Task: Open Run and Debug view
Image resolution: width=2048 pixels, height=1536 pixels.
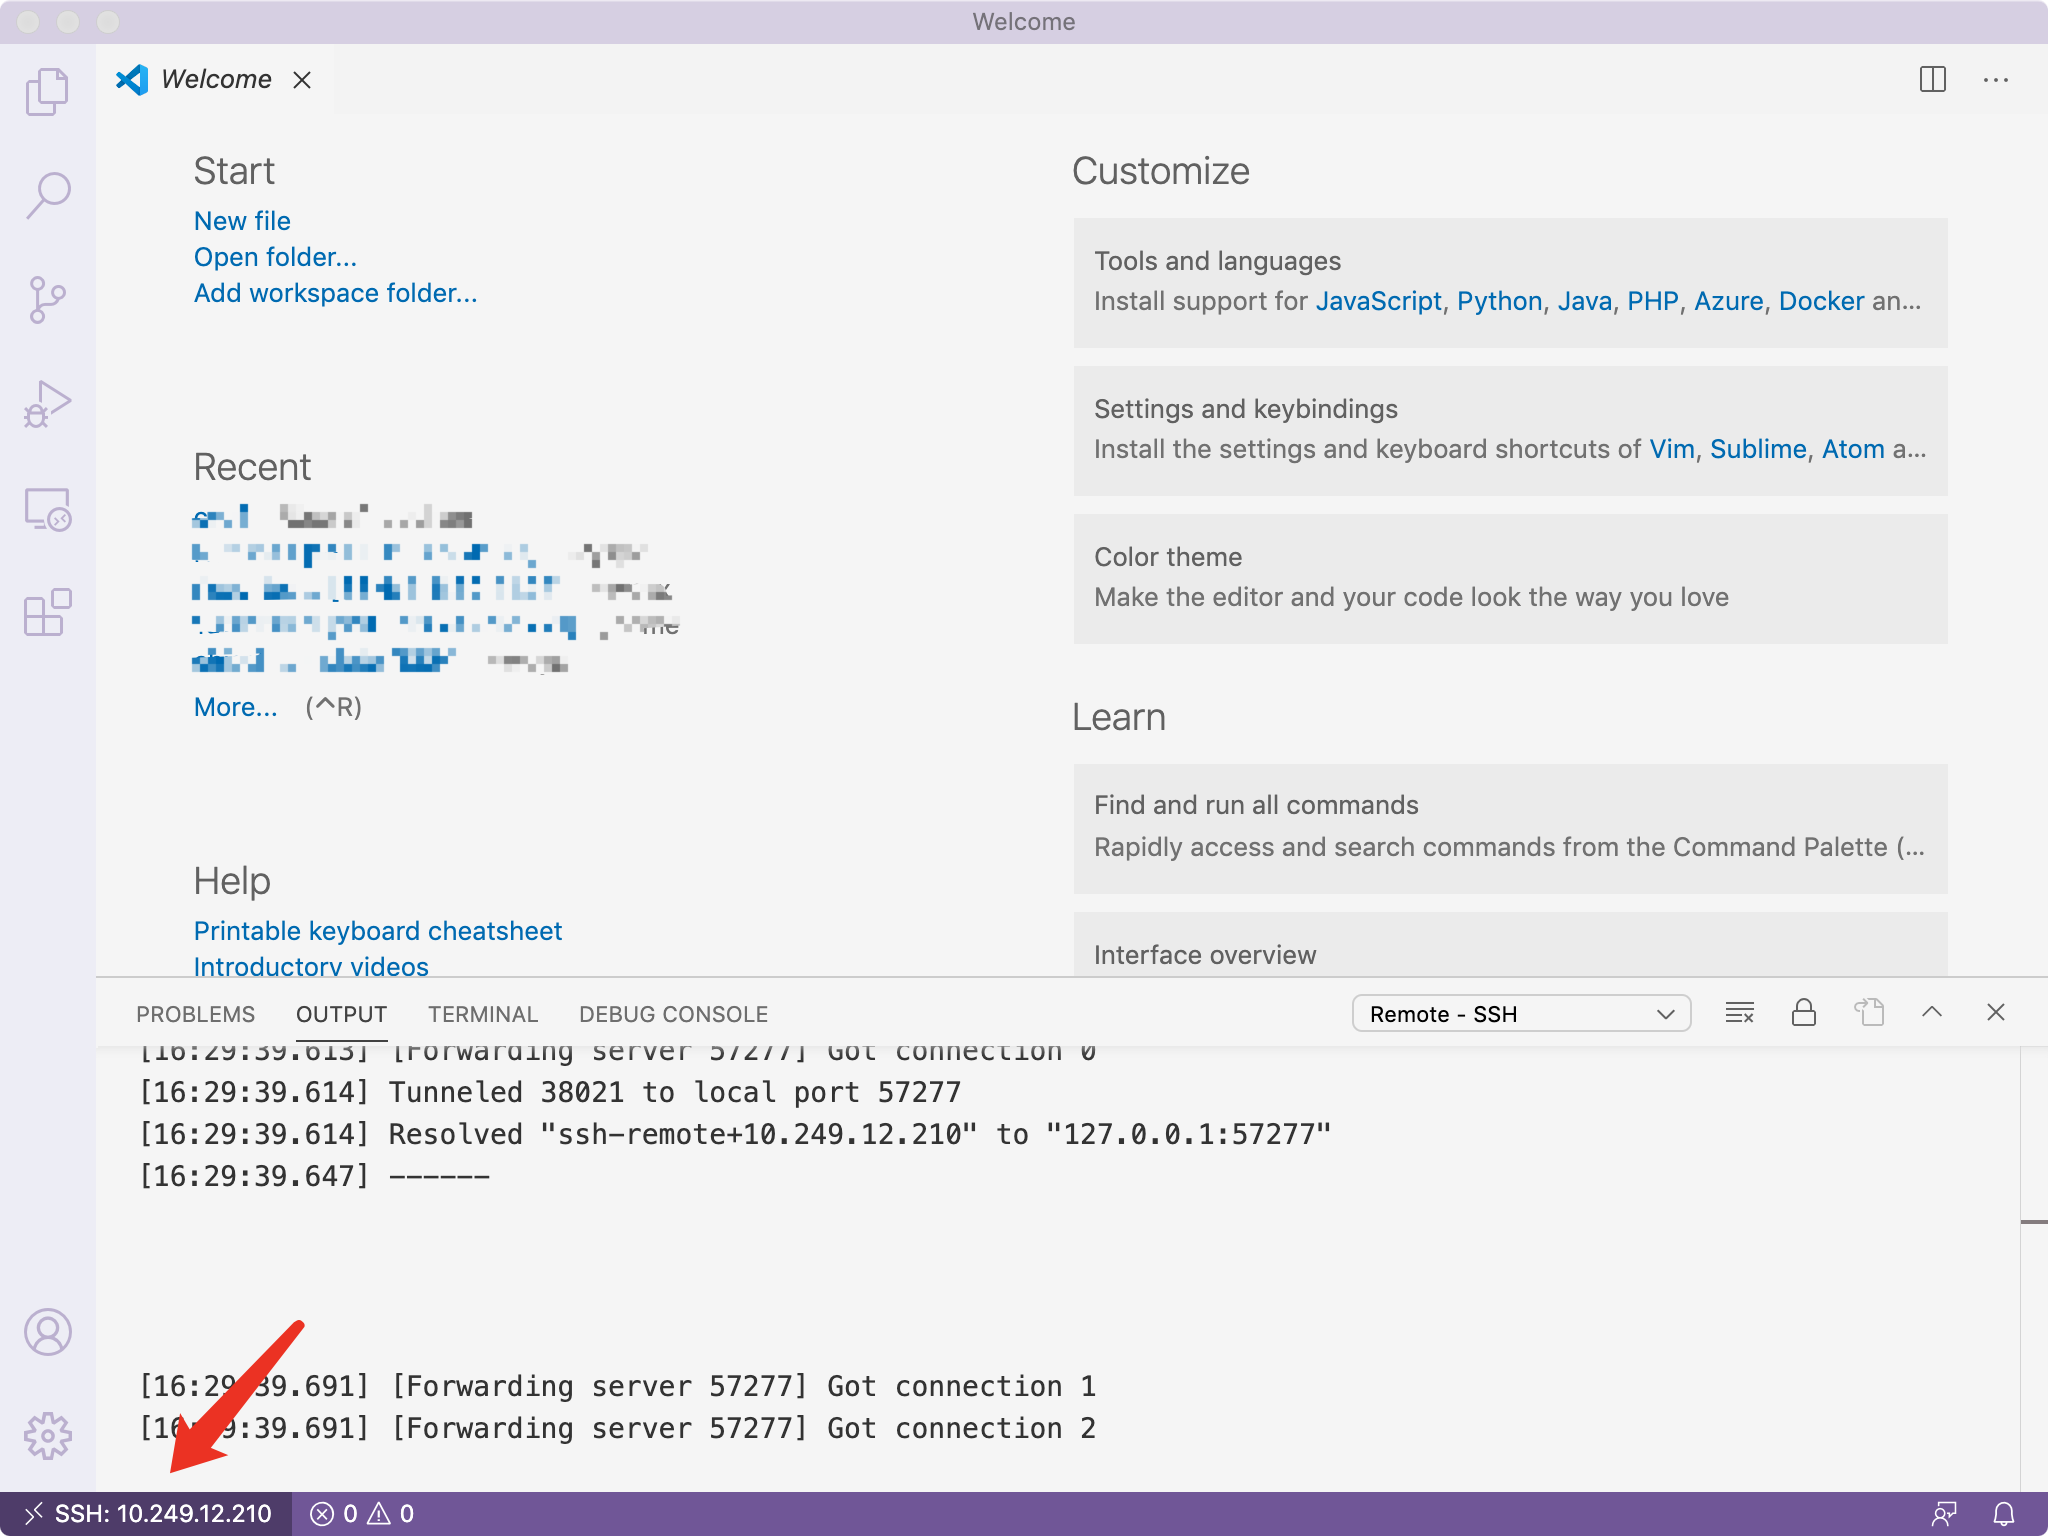Action: tap(47, 403)
